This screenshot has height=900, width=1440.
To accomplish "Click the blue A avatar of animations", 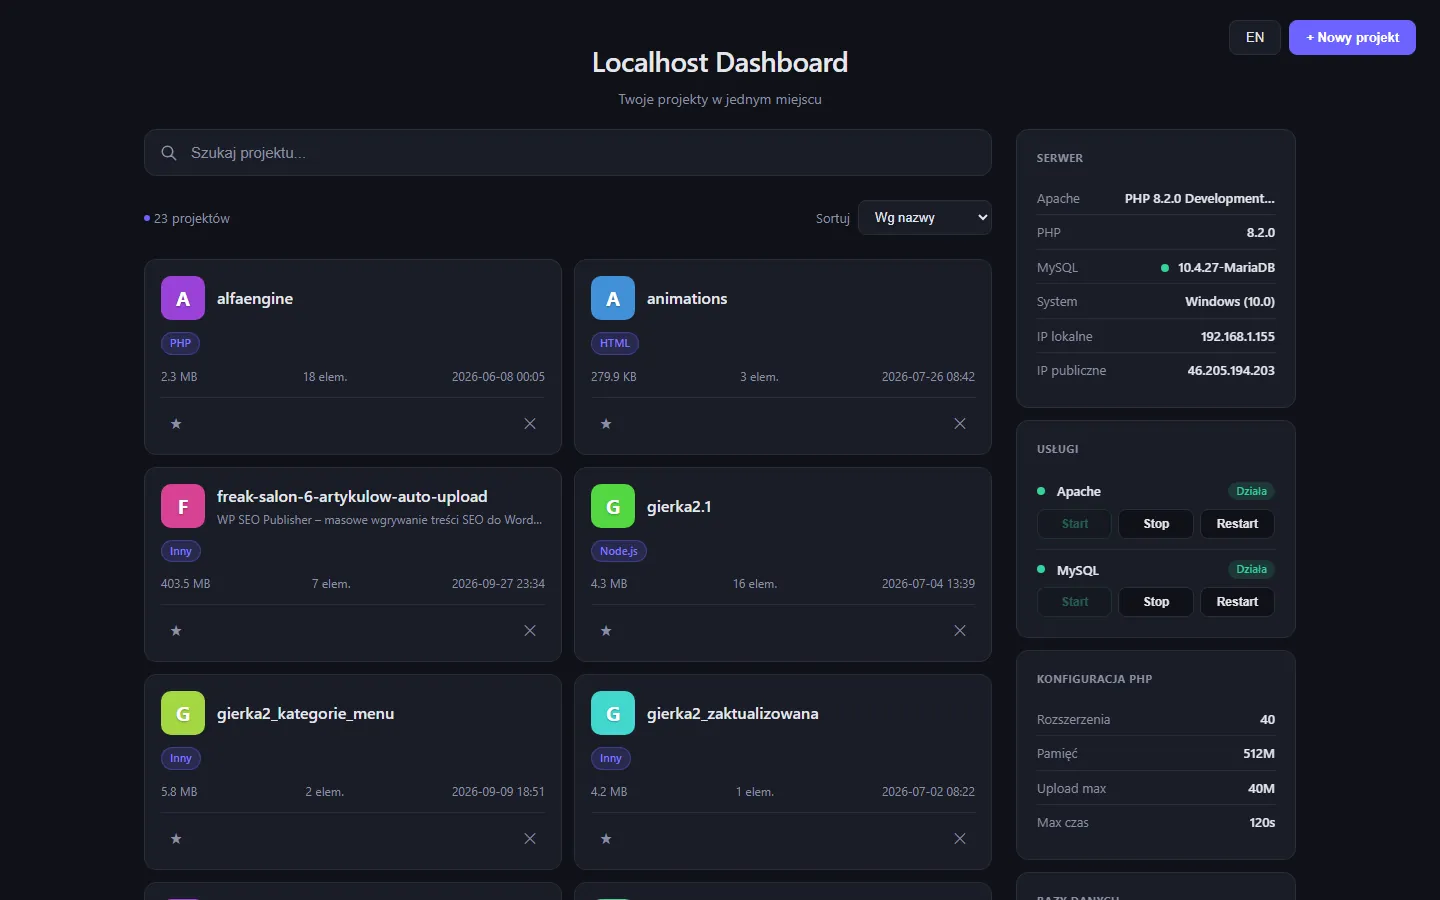I will pyautogui.click(x=613, y=298).
